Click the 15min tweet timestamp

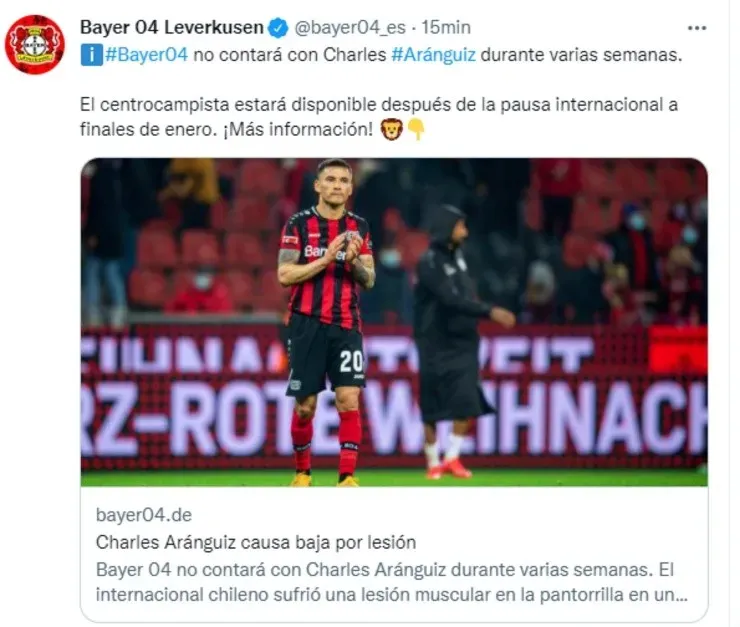446,27
